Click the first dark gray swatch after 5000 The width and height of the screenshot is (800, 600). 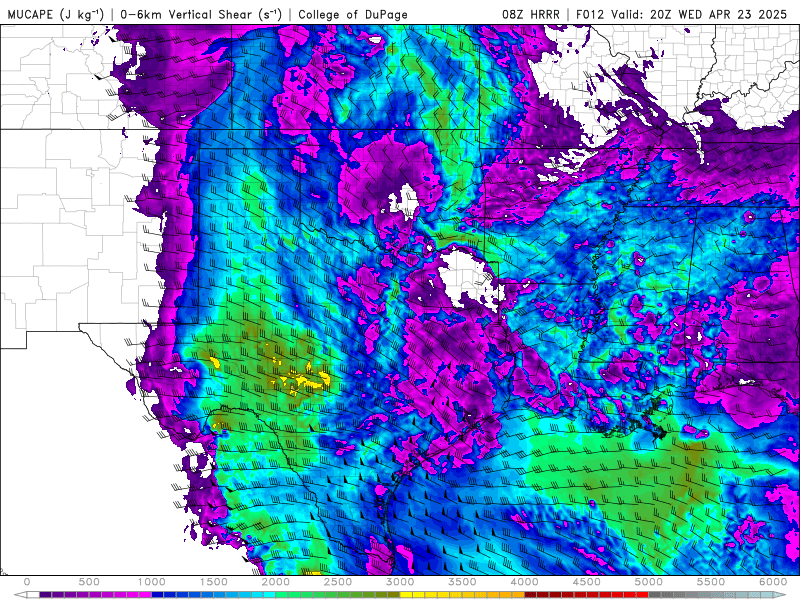(x=655, y=594)
